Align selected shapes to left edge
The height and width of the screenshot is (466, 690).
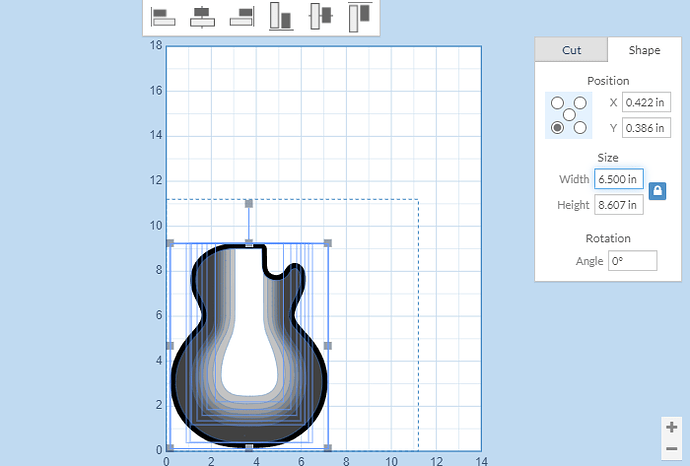point(163,16)
